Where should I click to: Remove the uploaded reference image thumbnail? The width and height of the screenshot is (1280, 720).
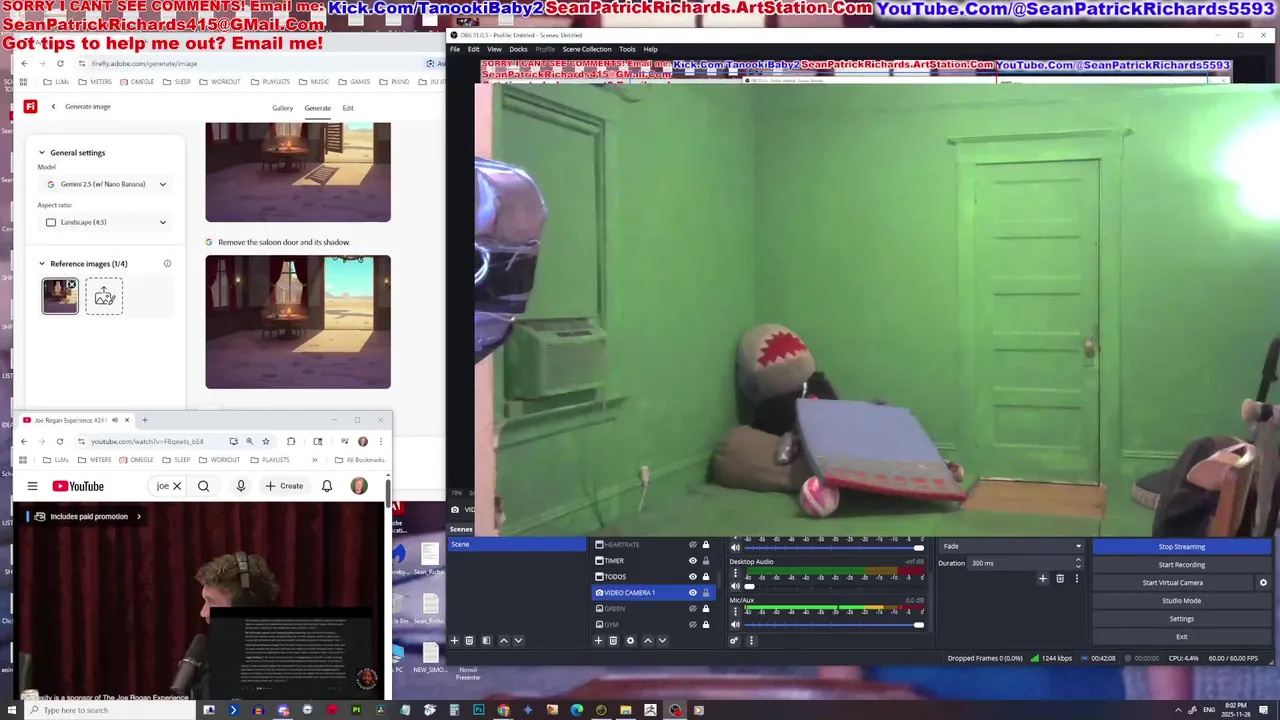coord(71,285)
